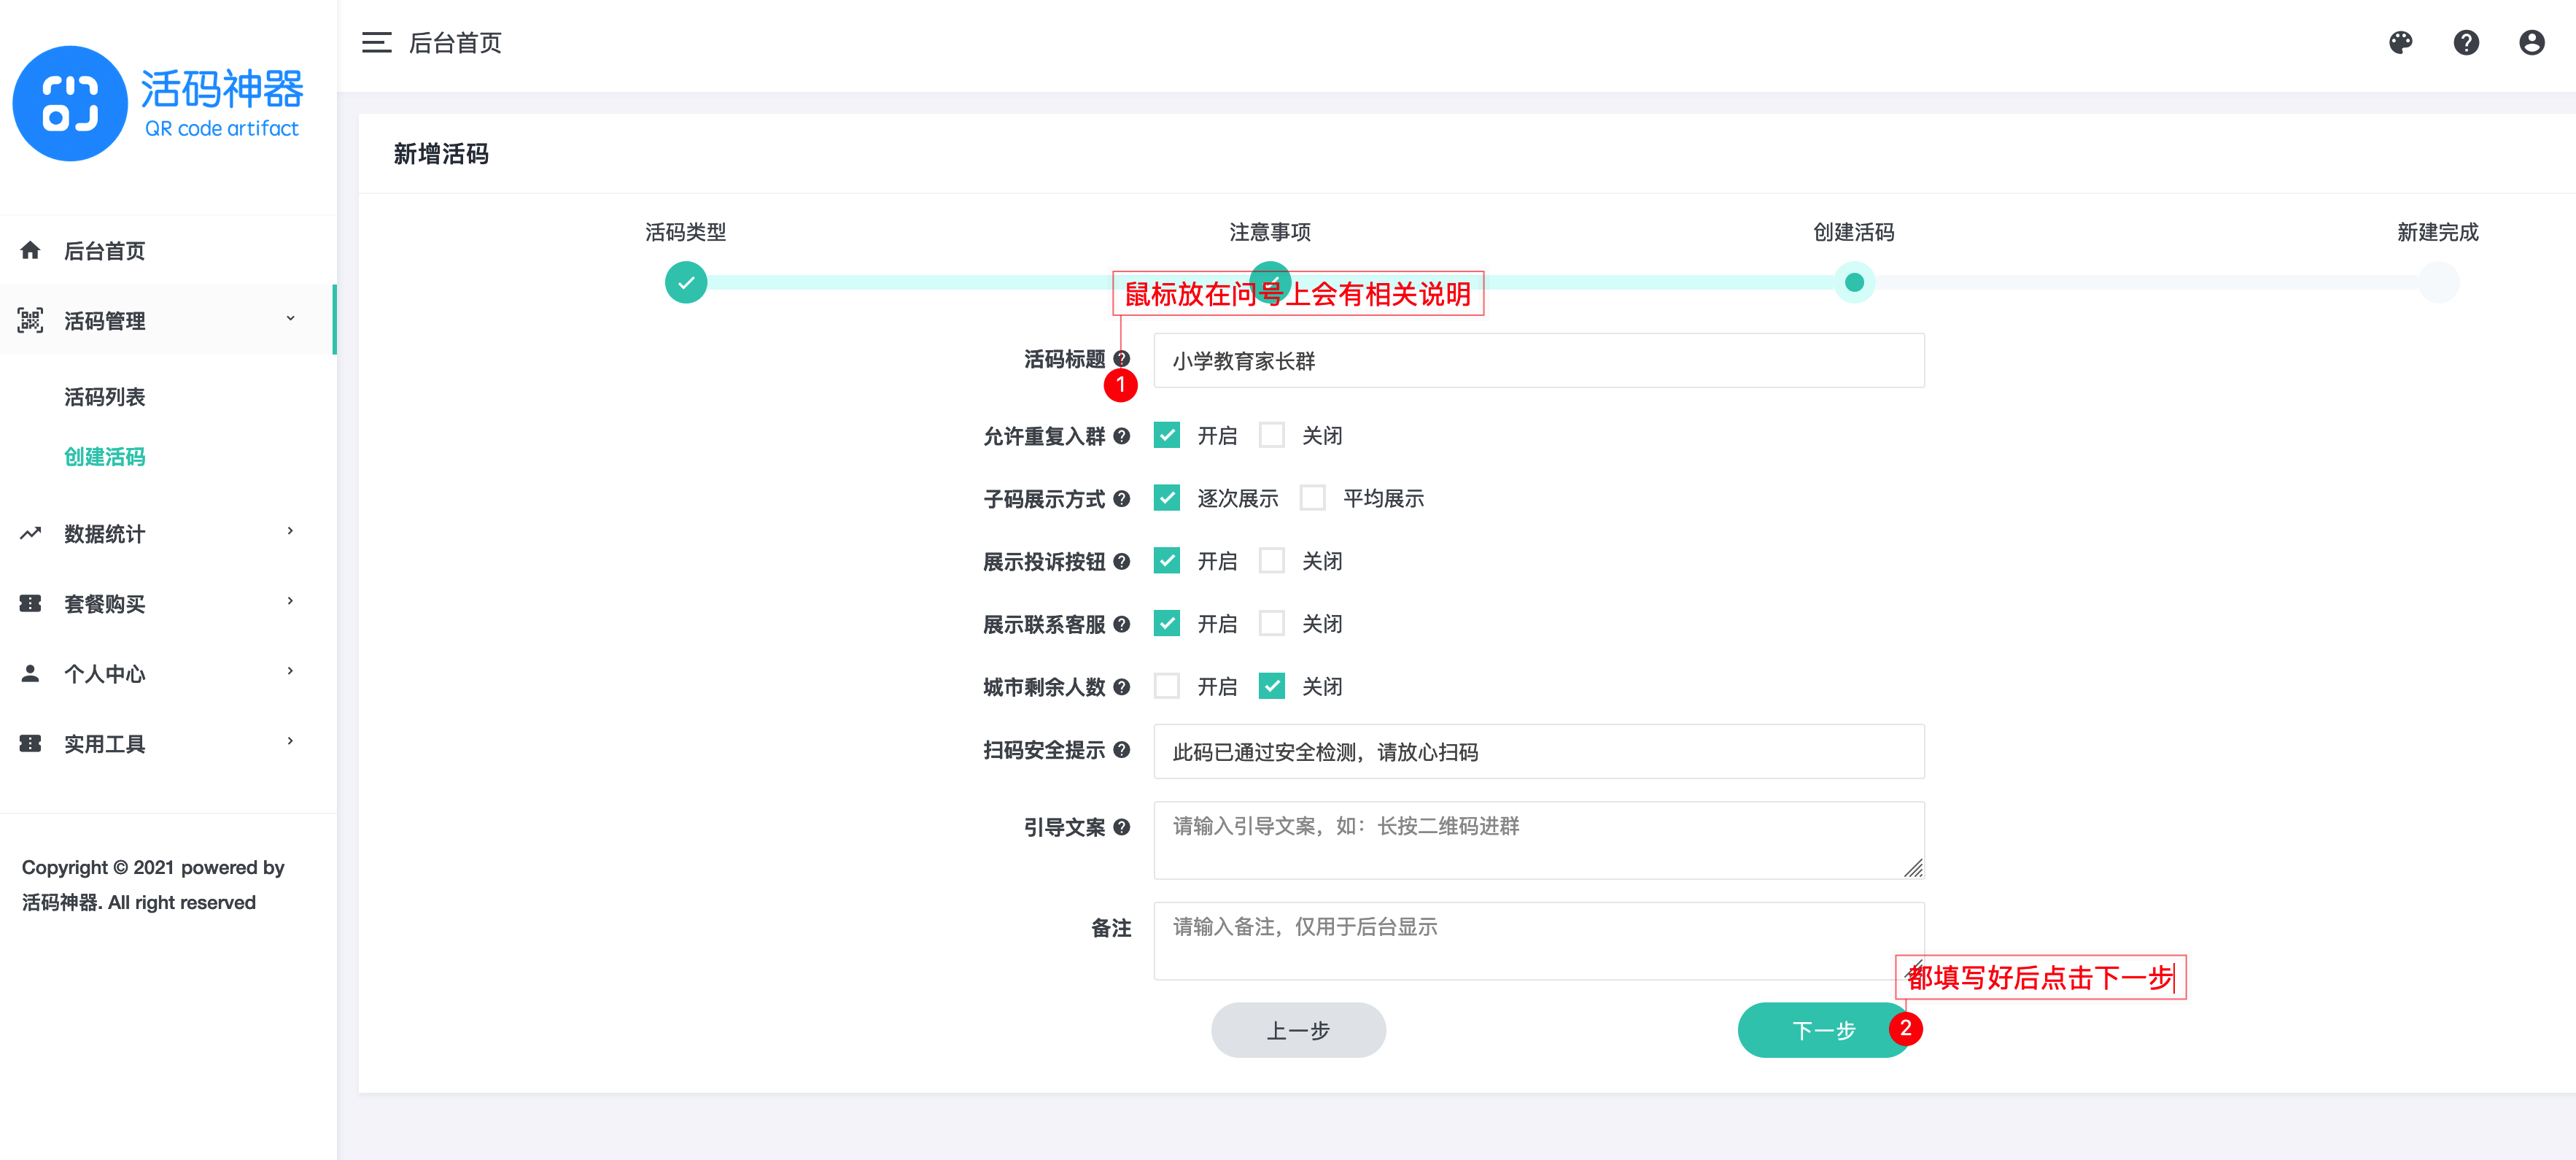Check 关闭 for 允许重复入群
2576x1160 pixels.
coord(1271,435)
